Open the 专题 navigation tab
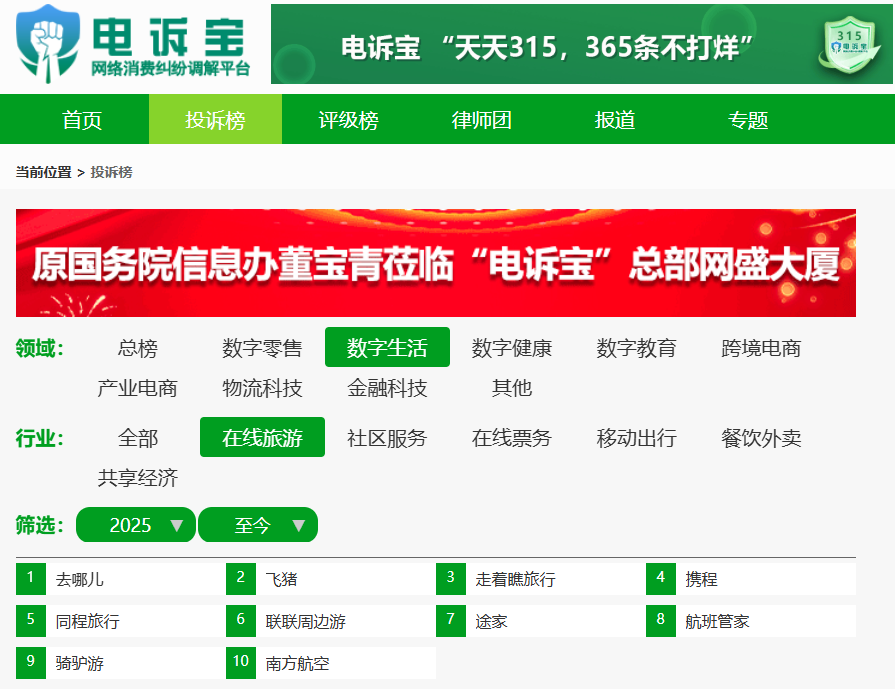Image resolution: width=895 pixels, height=689 pixels. (748, 119)
